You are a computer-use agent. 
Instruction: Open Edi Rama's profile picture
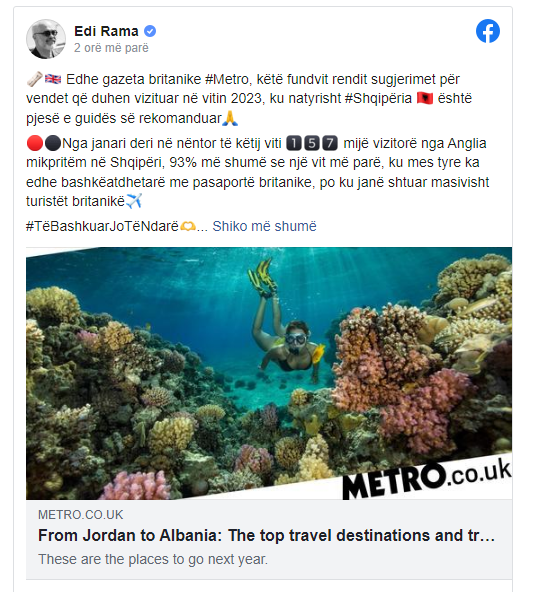pyautogui.click(x=46, y=39)
